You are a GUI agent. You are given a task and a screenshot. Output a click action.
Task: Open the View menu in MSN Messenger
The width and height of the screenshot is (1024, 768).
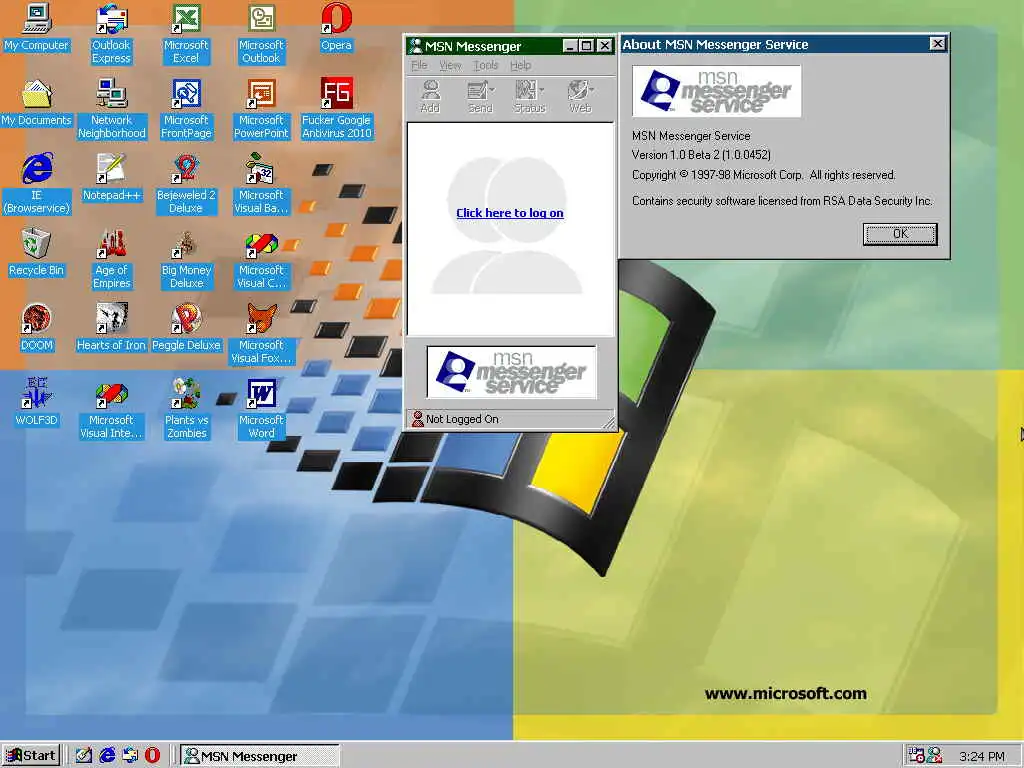tap(450, 65)
